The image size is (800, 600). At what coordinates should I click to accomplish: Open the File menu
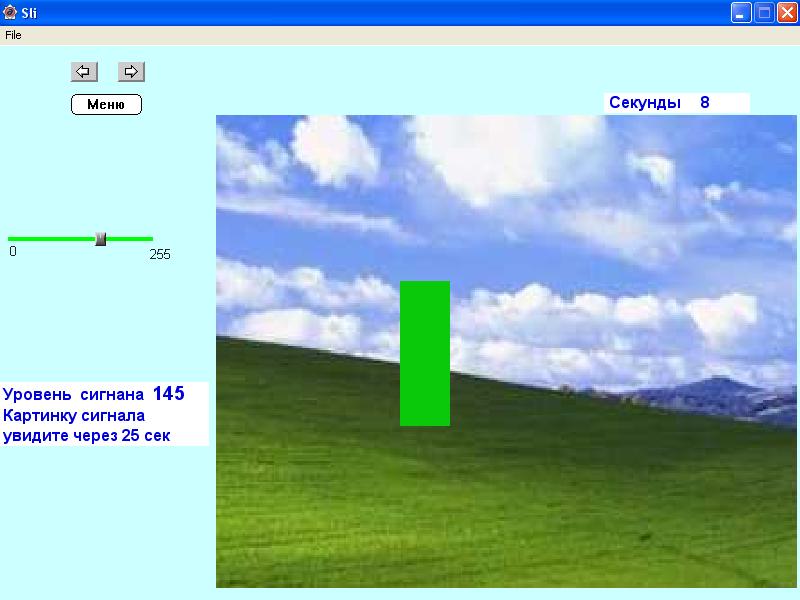click(13, 35)
